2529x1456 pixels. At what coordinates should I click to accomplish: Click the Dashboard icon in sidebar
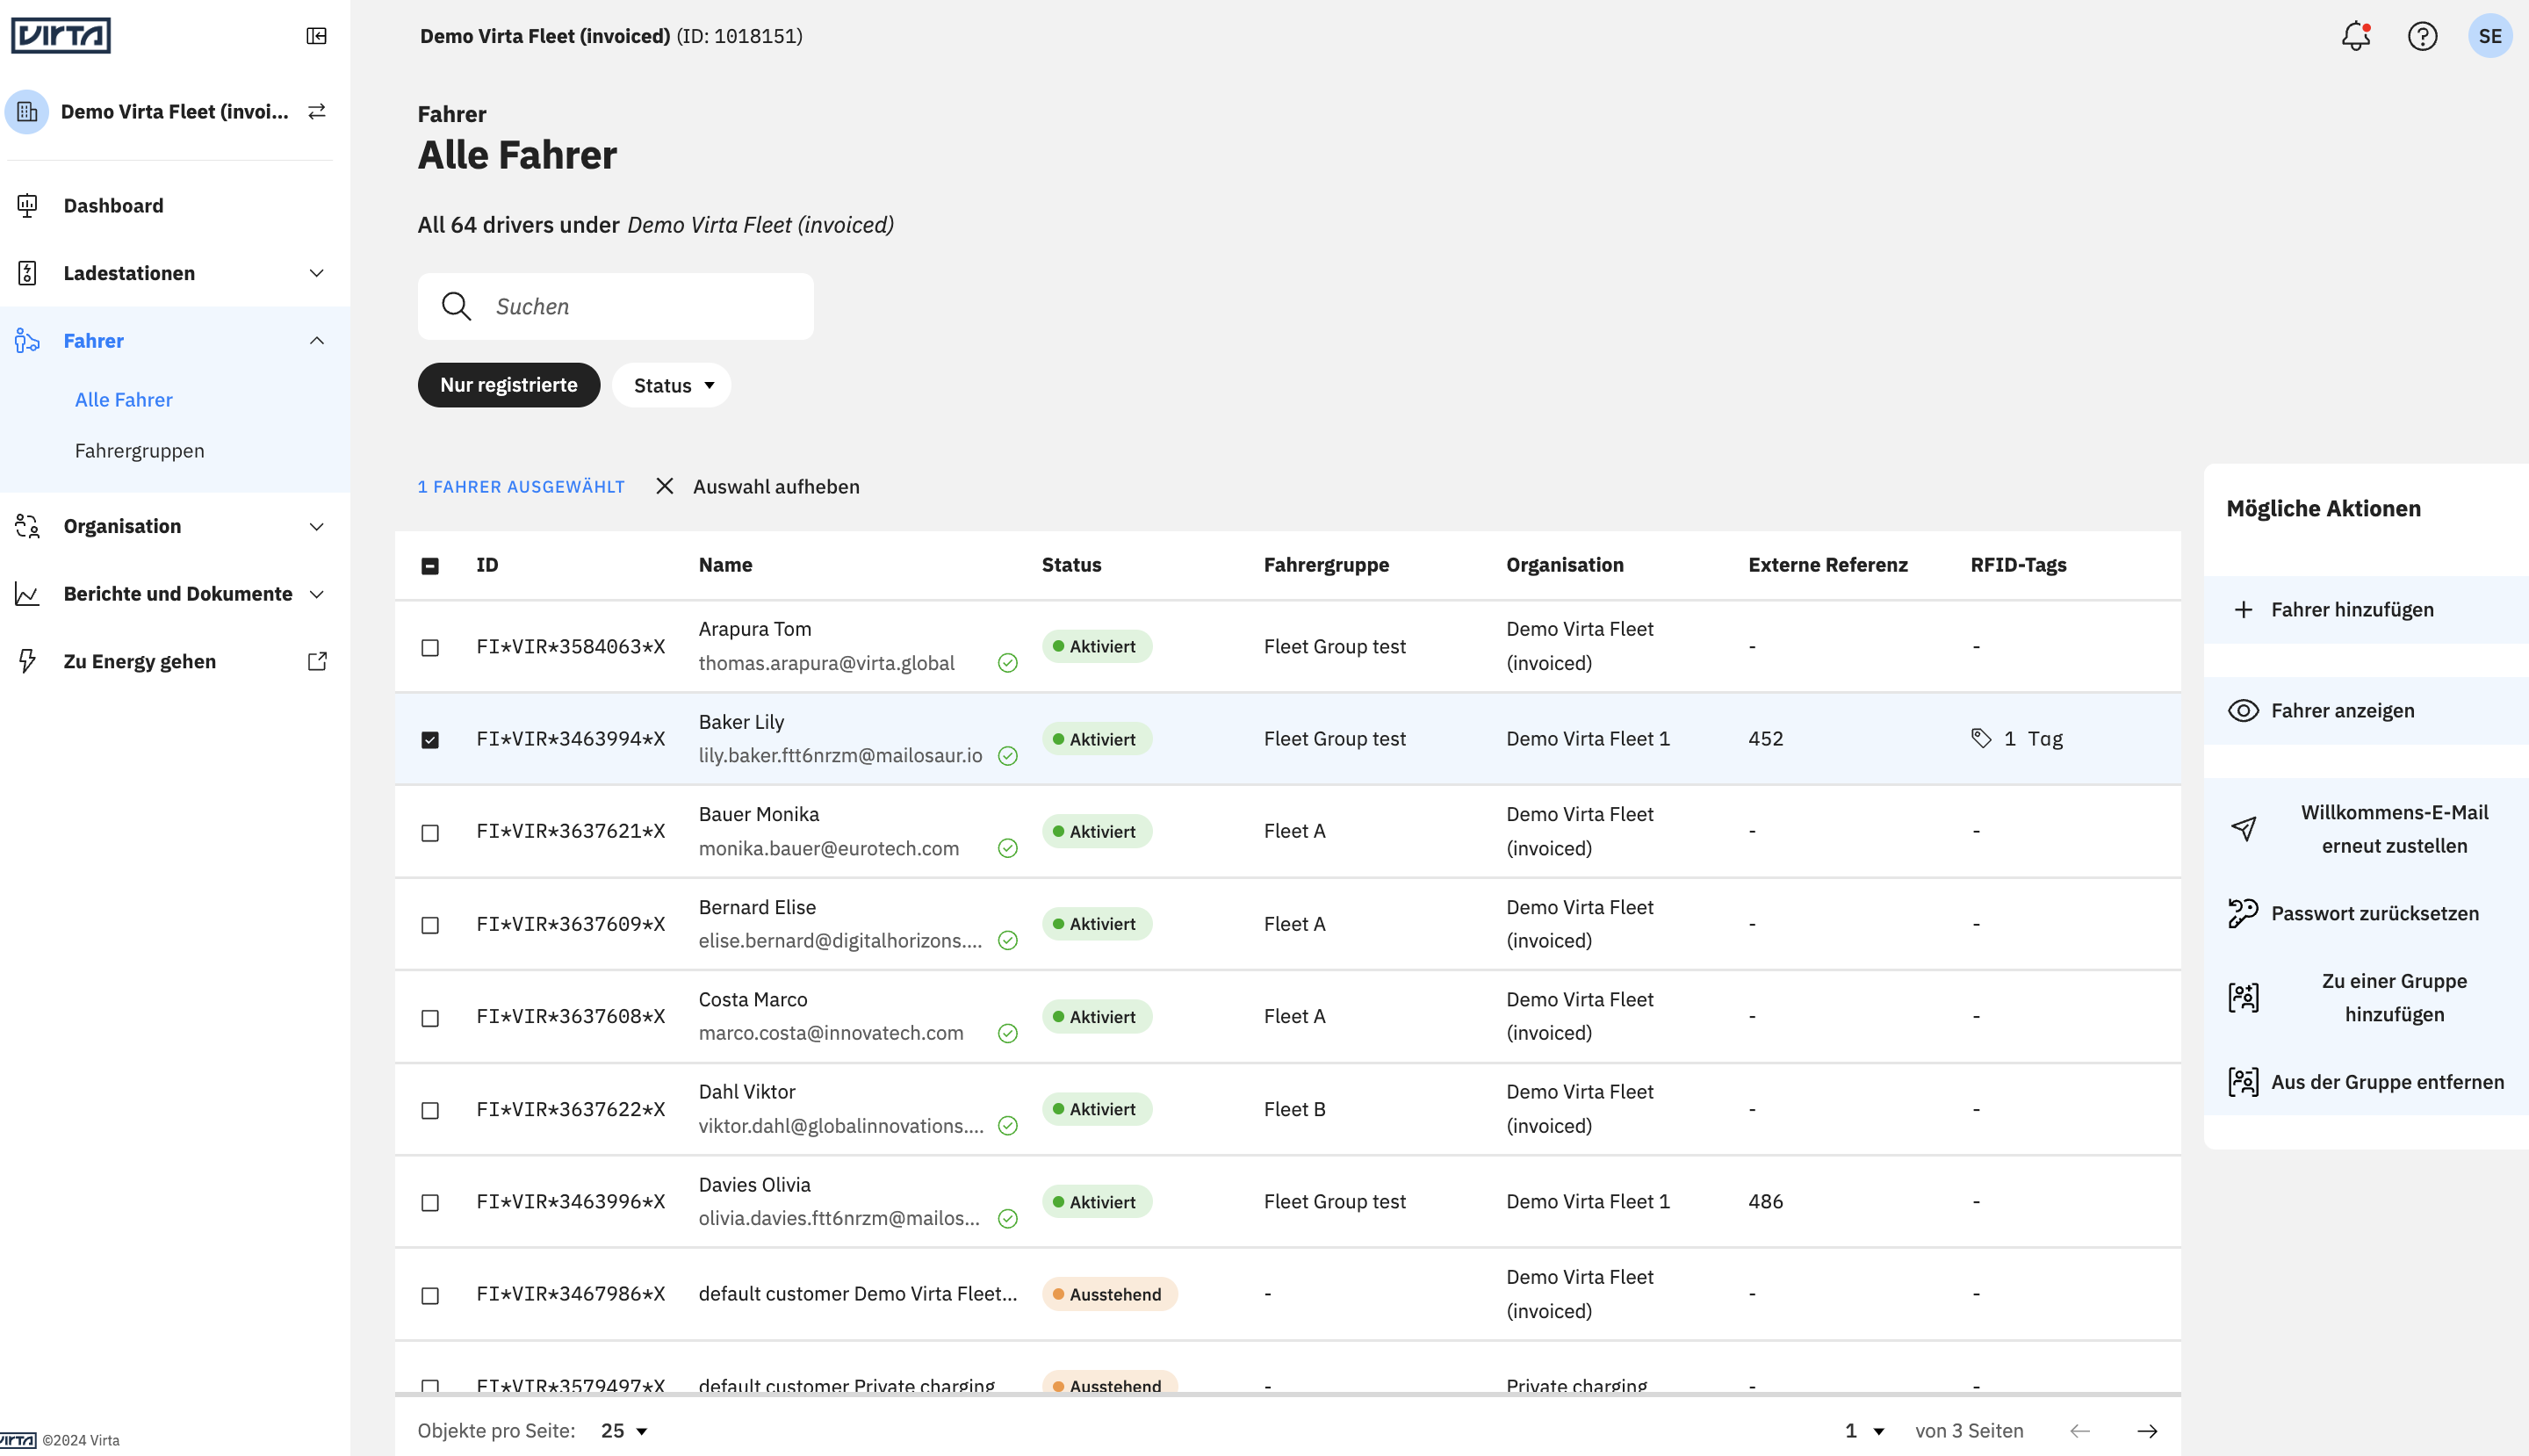coord(27,205)
